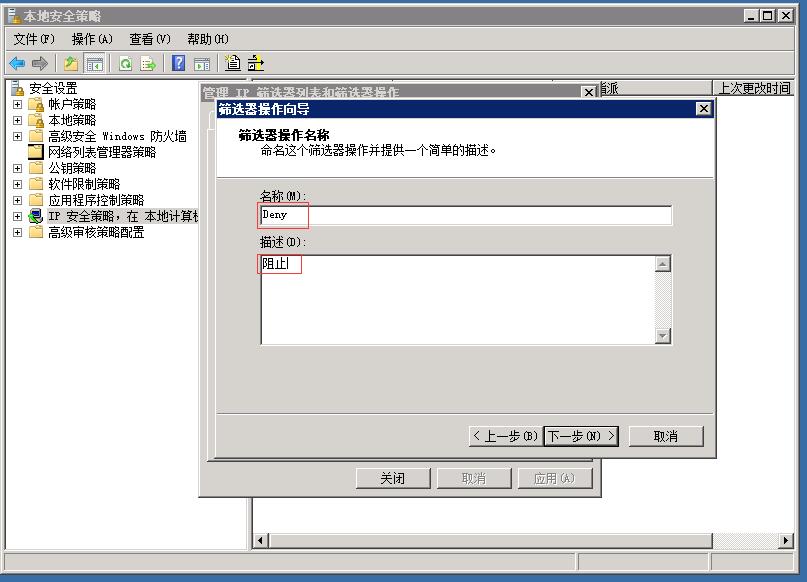Image resolution: width=807 pixels, height=582 pixels.
Task: Expand the 本地策略 tree node
Action: [x=16, y=118]
